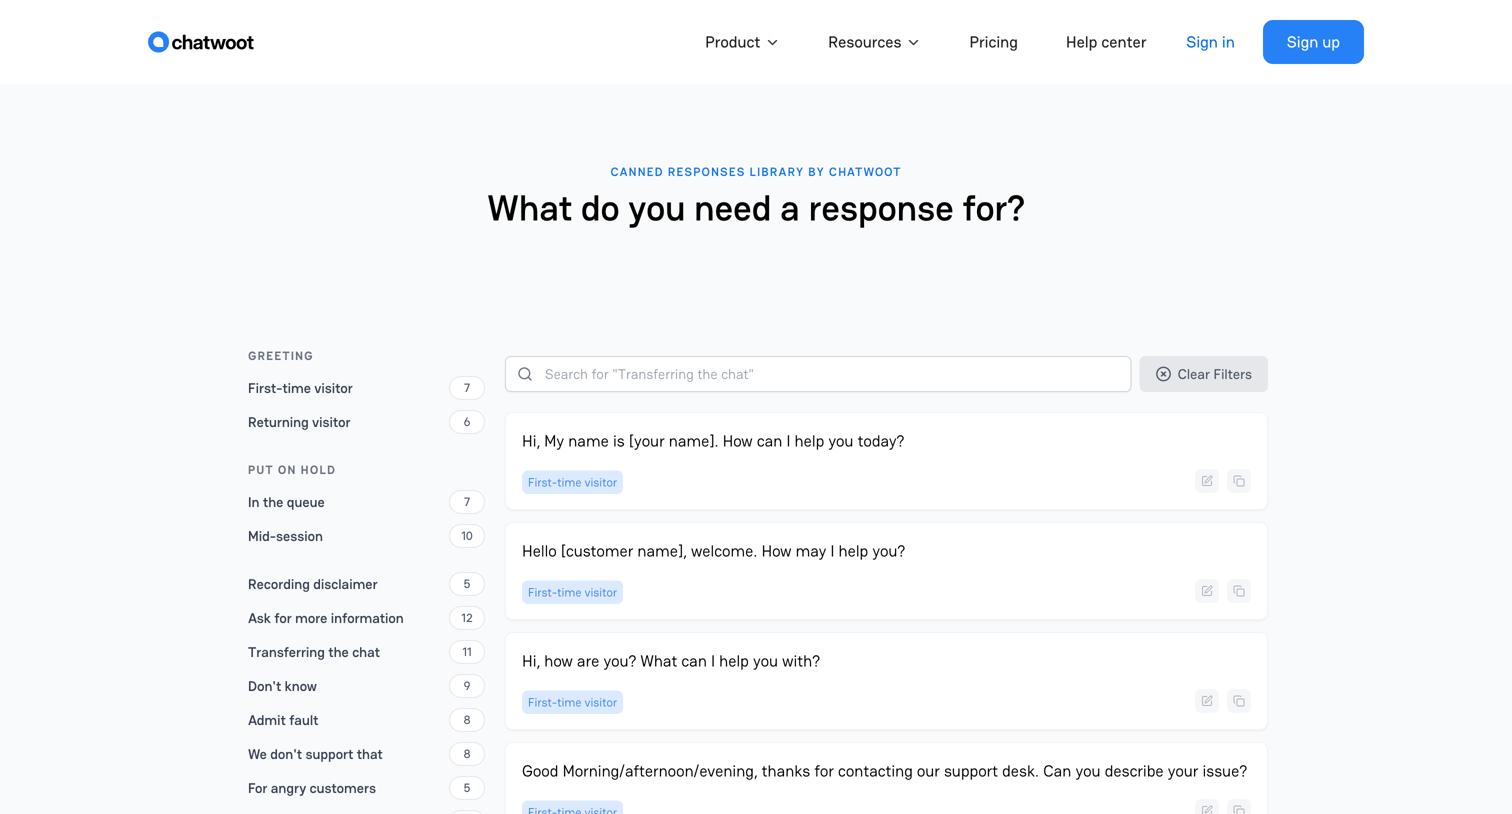Filter by First-time visitor category

tap(366, 388)
